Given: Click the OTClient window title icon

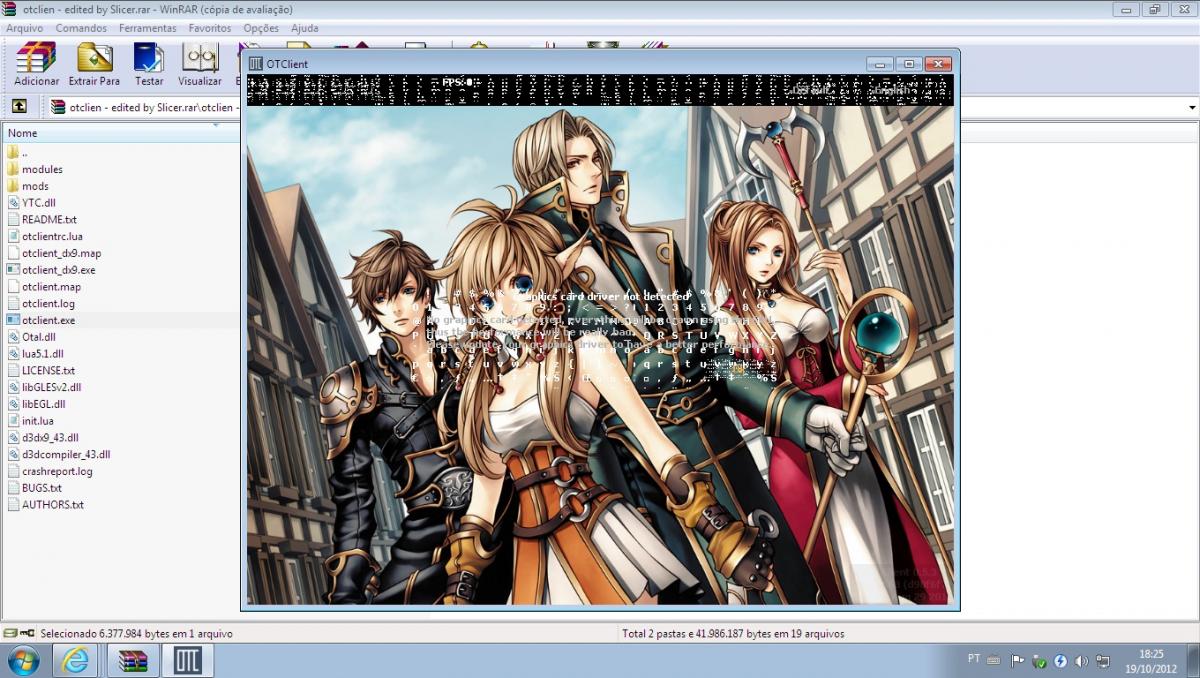Looking at the screenshot, I should click(x=256, y=64).
